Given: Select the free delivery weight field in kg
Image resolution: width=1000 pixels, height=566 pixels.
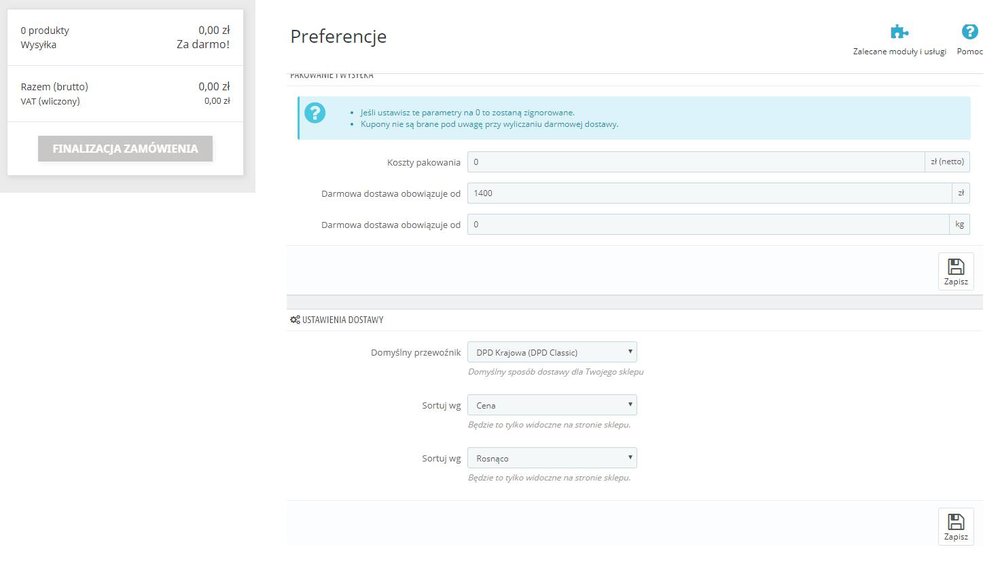Looking at the screenshot, I should pyautogui.click(x=709, y=224).
